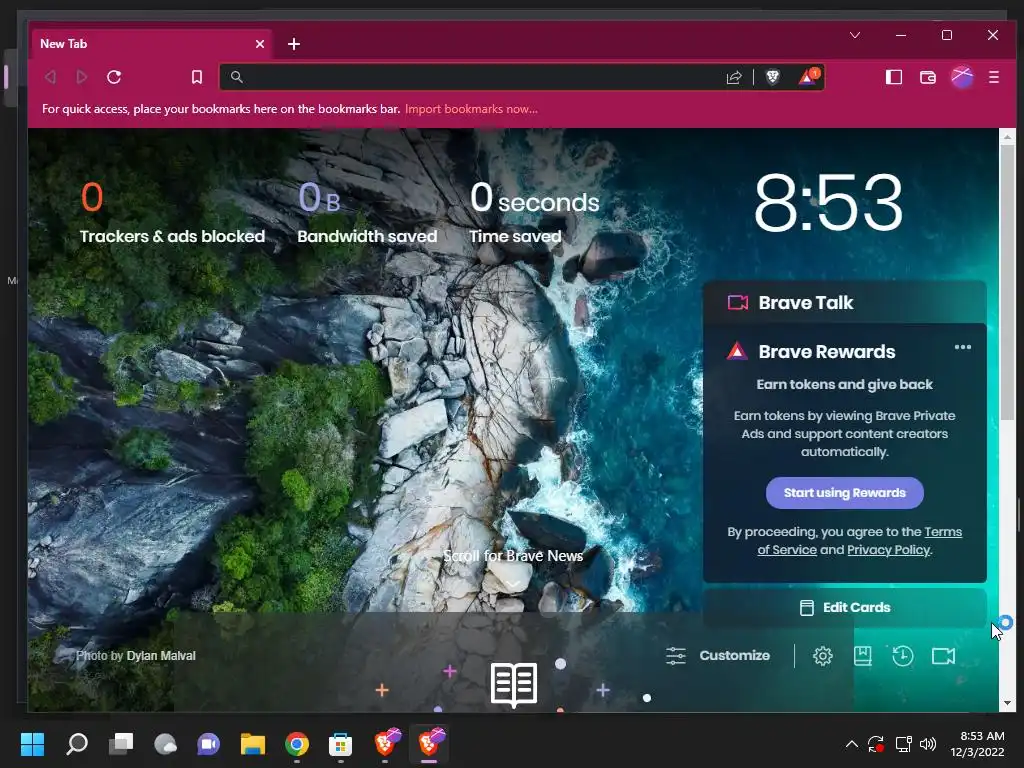Open Brave Shields lion icon

click(x=773, y=77)
